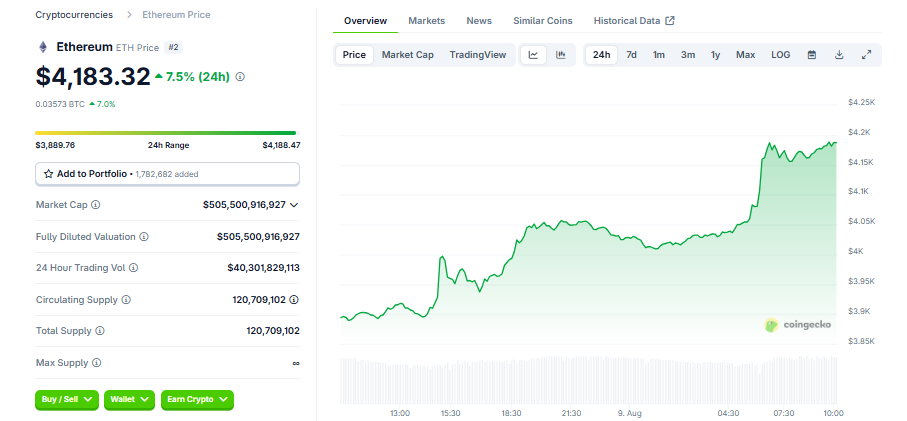Select the 24h time range
907x421 pixels.
click(602, 55)
